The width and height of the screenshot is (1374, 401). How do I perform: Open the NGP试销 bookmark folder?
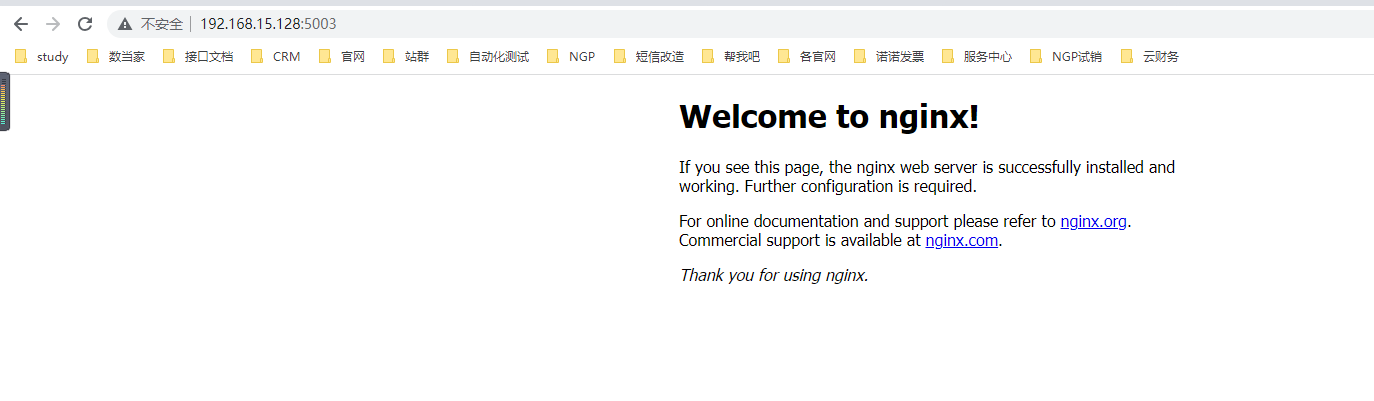pyautogui.click(x=1066, y=57)
